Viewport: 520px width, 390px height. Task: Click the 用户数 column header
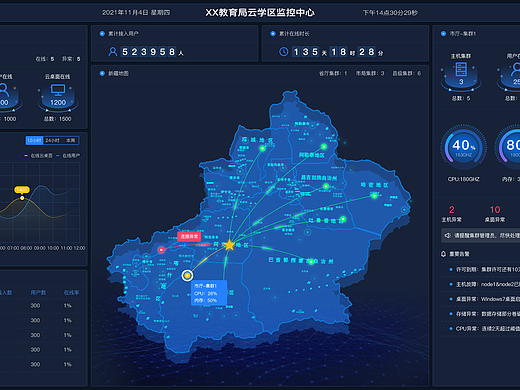click(38, 292)
